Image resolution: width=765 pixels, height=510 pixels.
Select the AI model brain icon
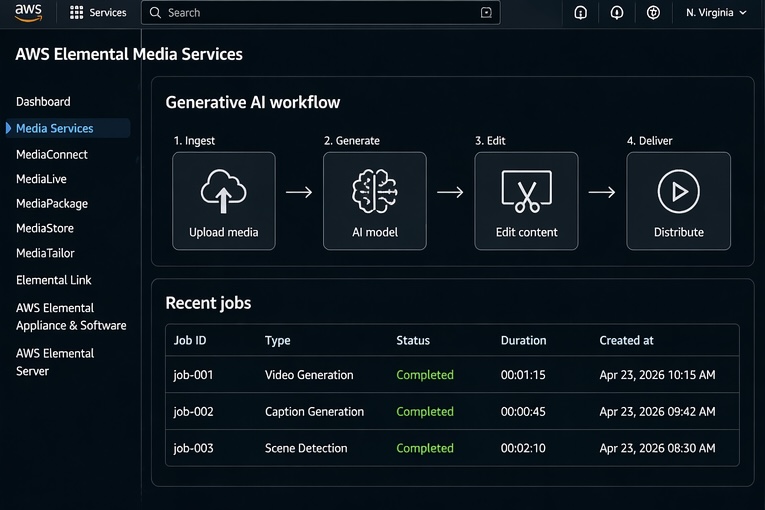pos(374,190)
